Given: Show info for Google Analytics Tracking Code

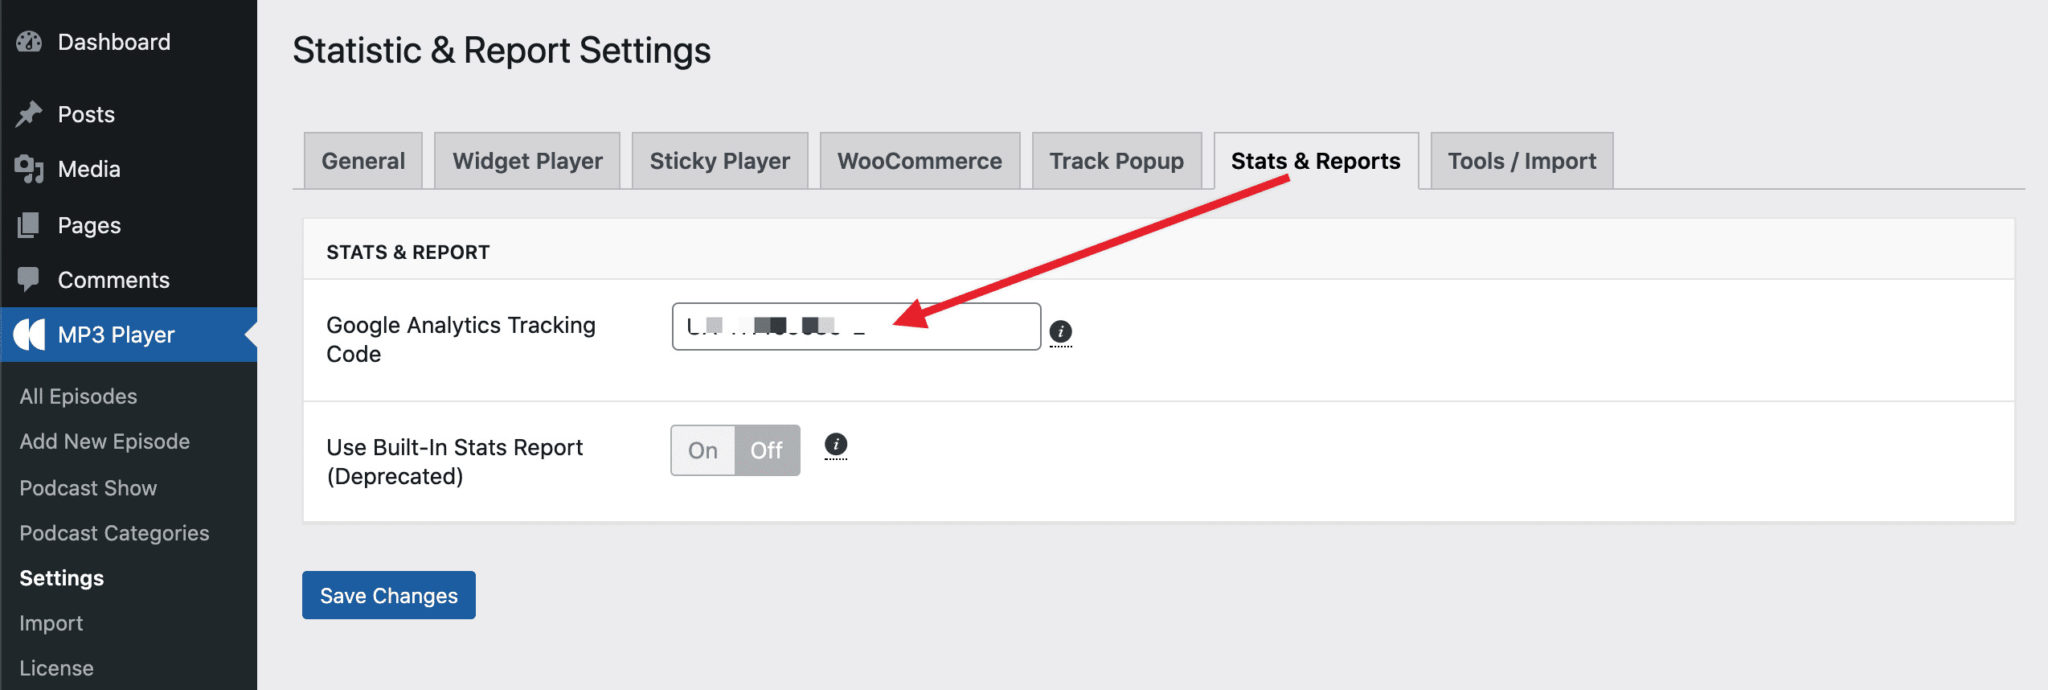Looking at the screenshot, I should (1060, 332).
